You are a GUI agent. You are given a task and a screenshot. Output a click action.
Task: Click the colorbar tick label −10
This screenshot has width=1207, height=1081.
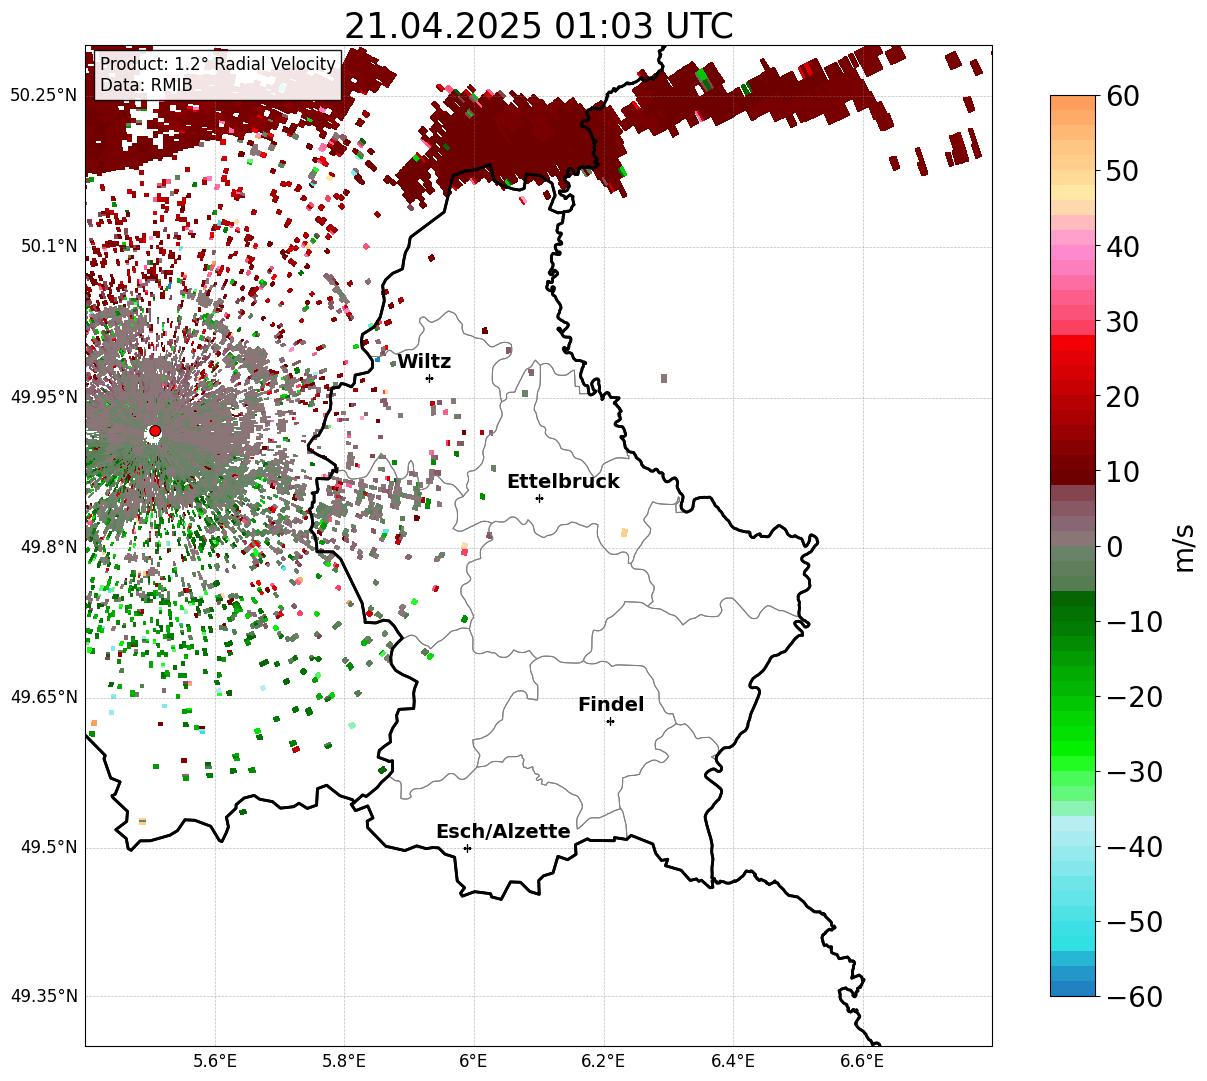[1134, 621]
